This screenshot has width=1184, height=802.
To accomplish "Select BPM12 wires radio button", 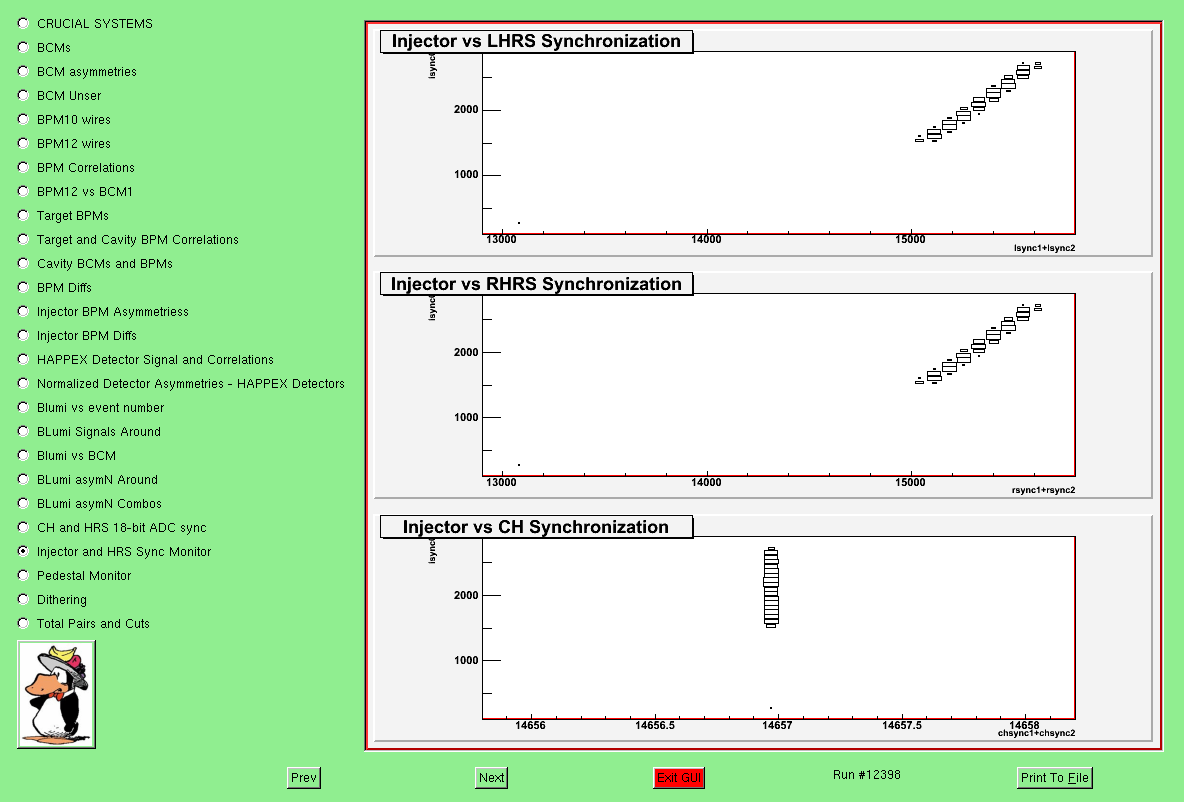I will click(x=23, y=143).
